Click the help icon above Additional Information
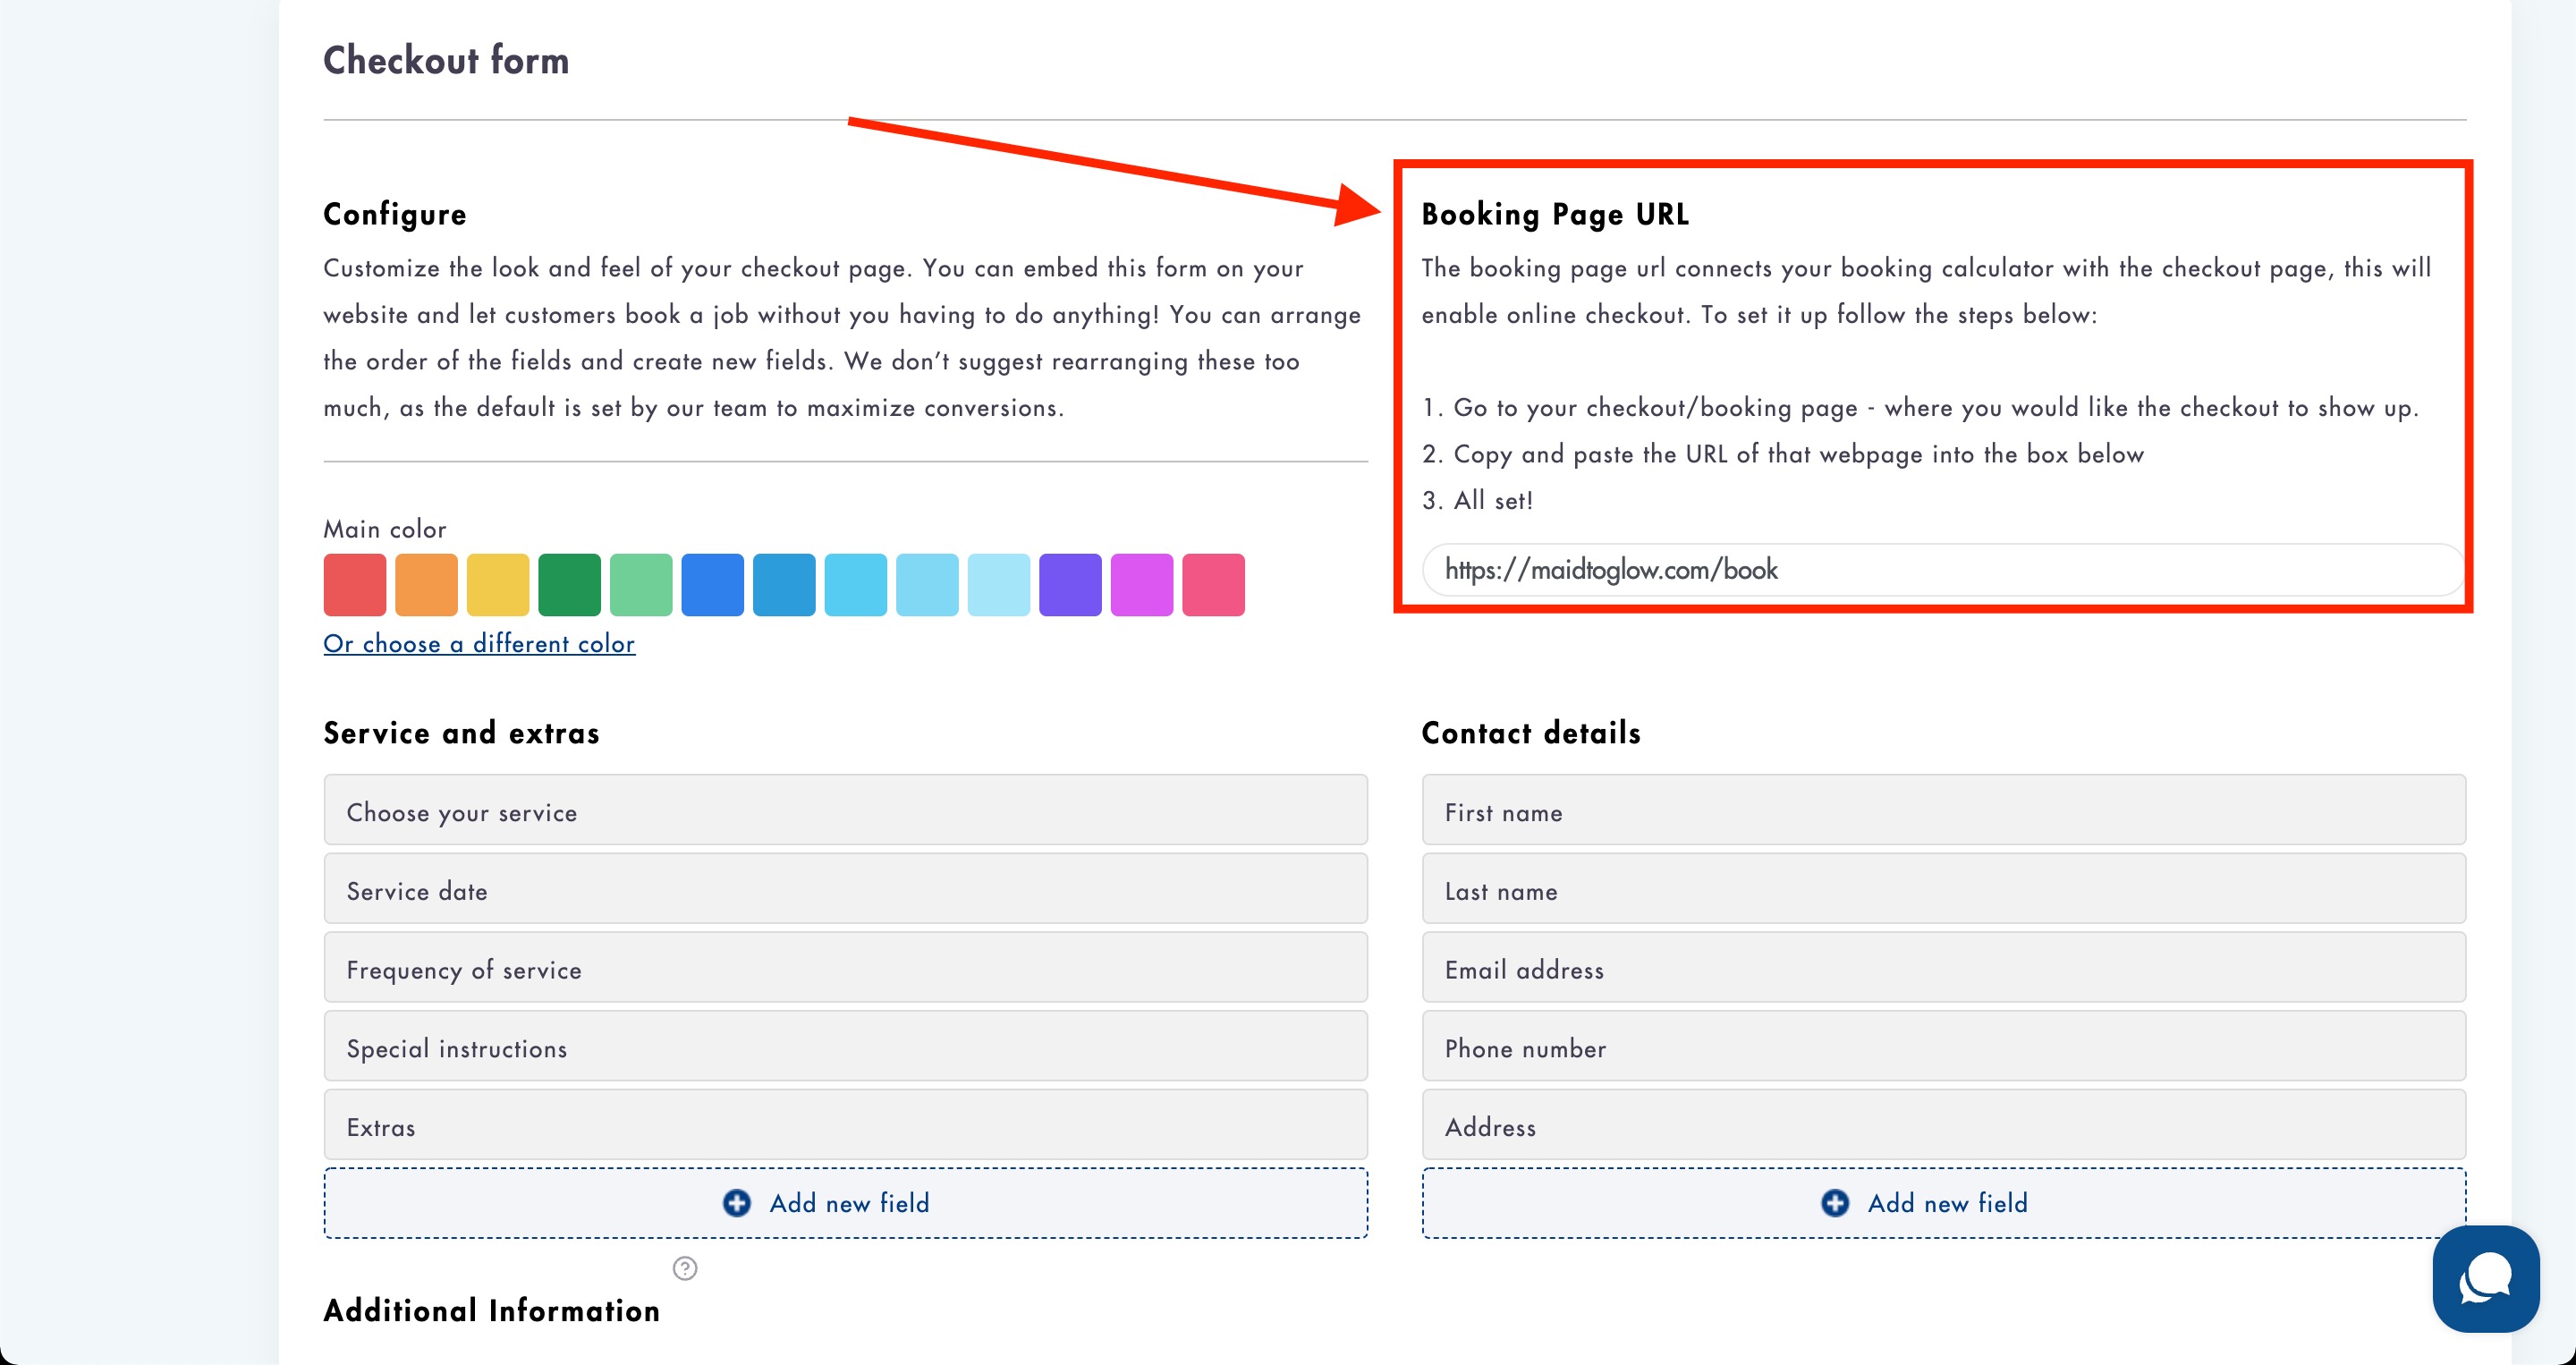The height and width of the screenshot is (1365, 2576). click(x=685, y=1268)
